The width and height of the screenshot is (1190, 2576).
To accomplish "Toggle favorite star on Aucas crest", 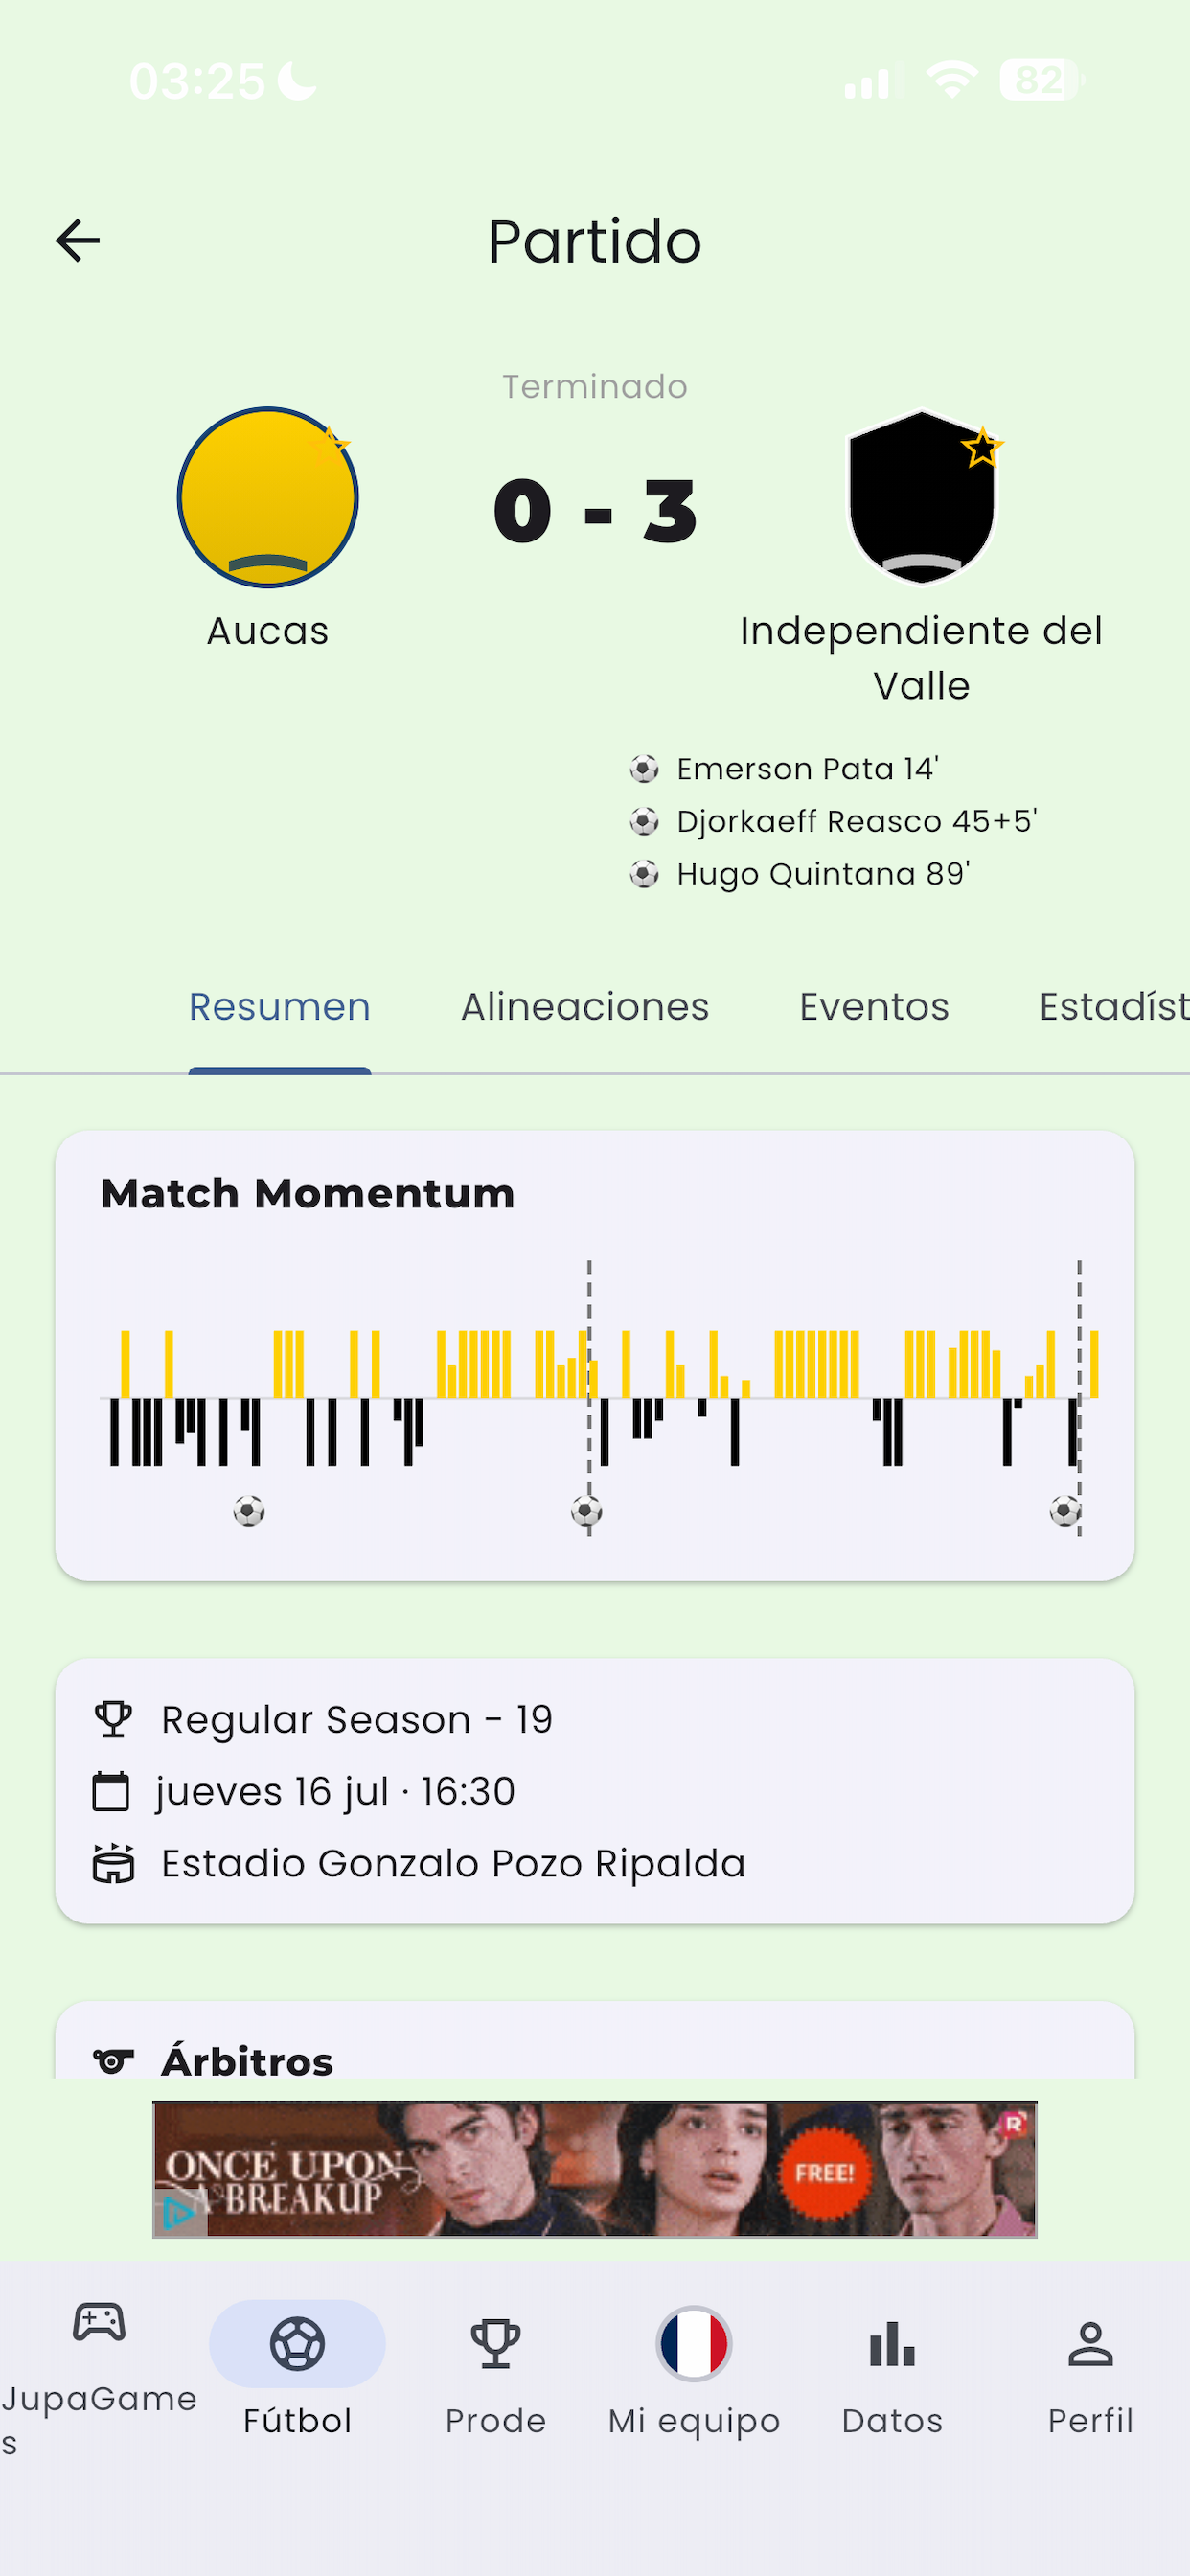I will [329, 445].
